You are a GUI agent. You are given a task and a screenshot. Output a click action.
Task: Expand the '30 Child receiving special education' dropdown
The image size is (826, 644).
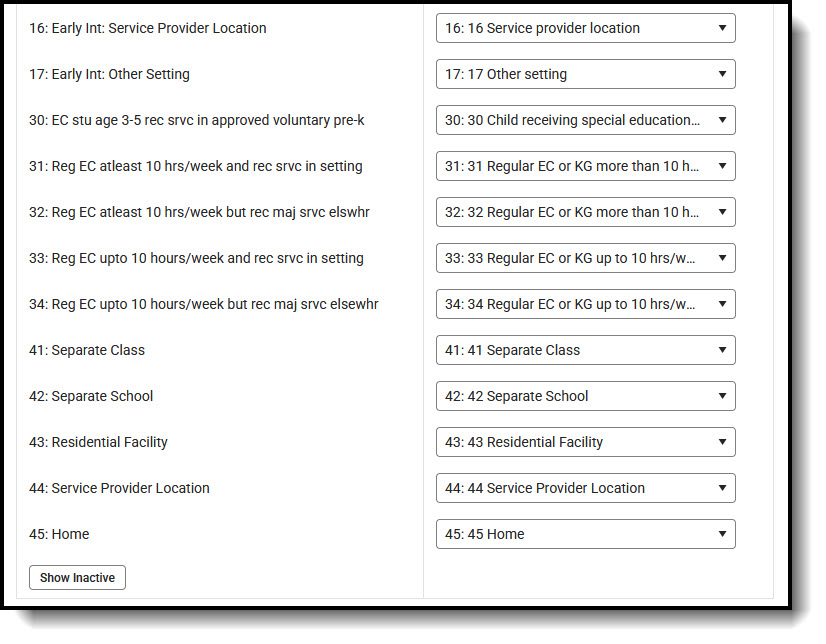[x=585, y=120]
